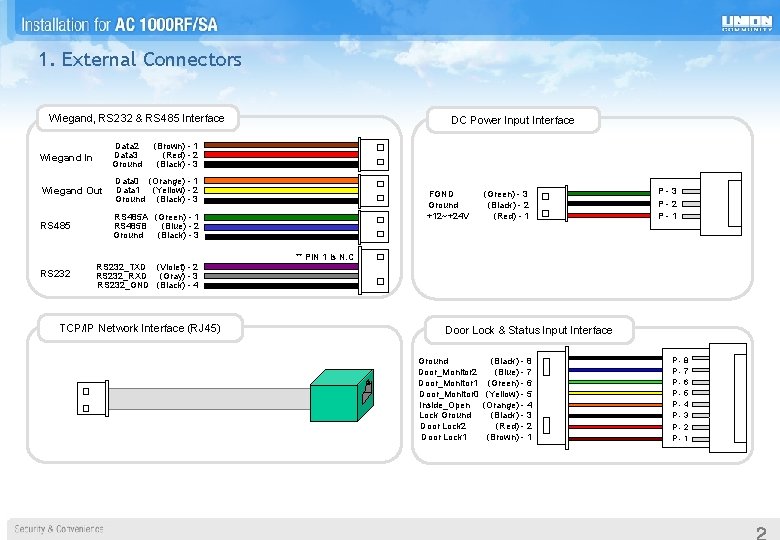Screen dimensions: 780x540
Task: Click the yellow Door_Monitor0 wire
Action: [615, 393]
